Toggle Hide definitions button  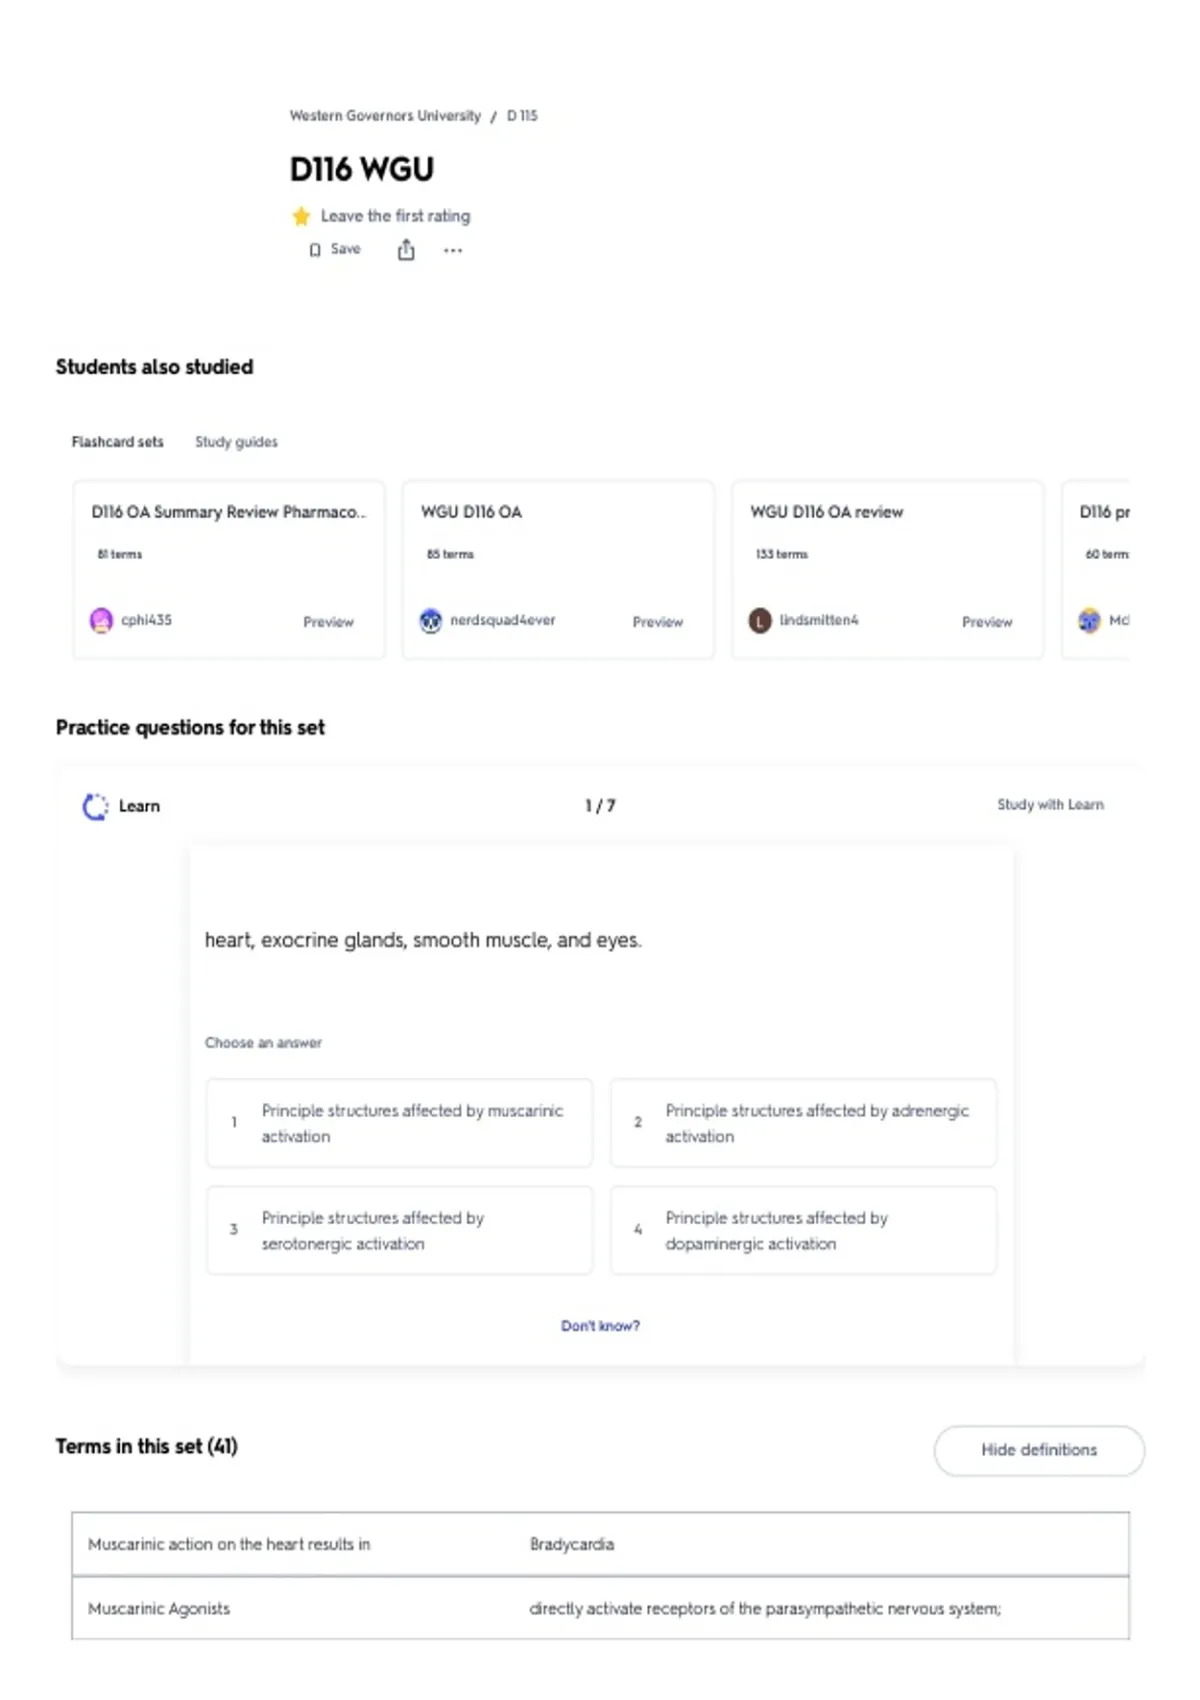pos(1039,1450)
